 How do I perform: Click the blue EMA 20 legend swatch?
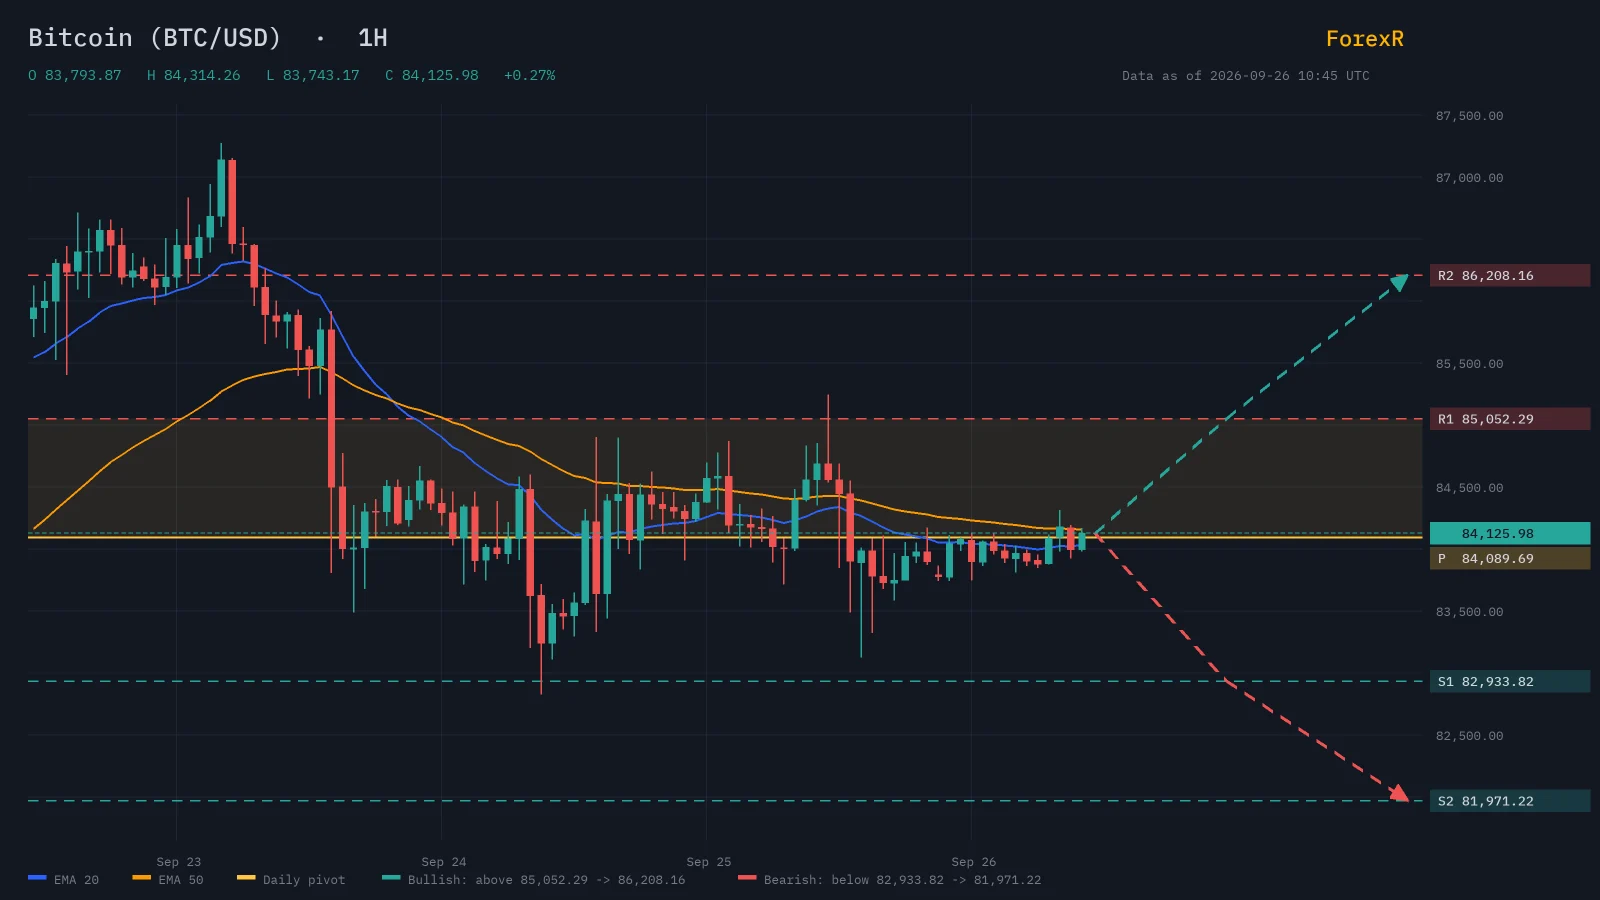tap(37, 878)
